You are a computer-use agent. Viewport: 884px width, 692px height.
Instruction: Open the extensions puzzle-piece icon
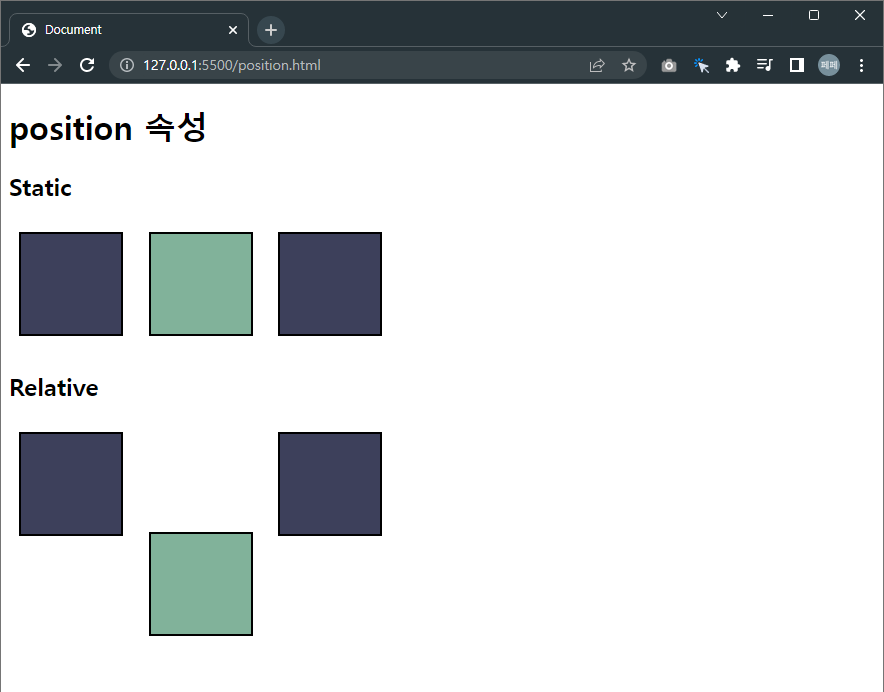[733, 65]
